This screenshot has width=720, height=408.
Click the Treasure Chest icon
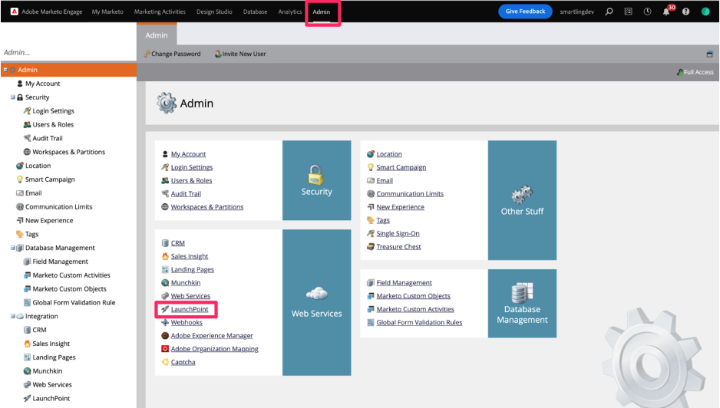(371, 246)
